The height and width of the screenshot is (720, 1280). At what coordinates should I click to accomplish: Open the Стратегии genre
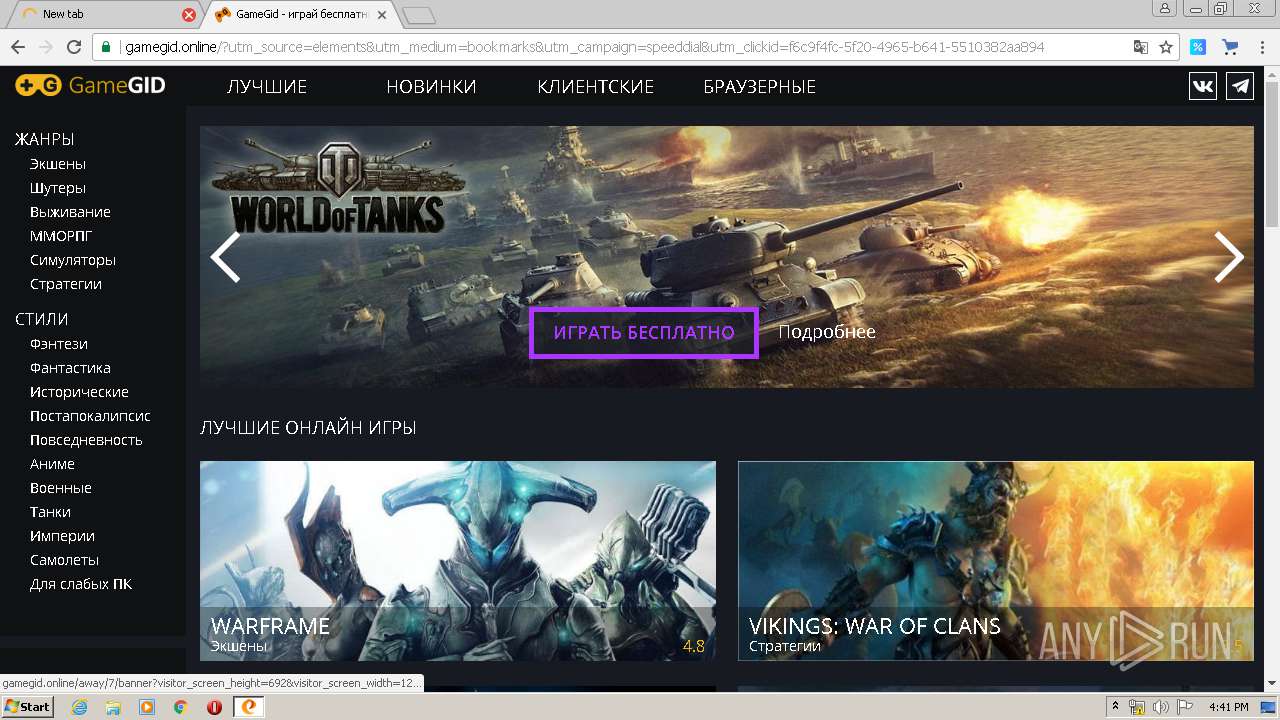pos(66,284)
